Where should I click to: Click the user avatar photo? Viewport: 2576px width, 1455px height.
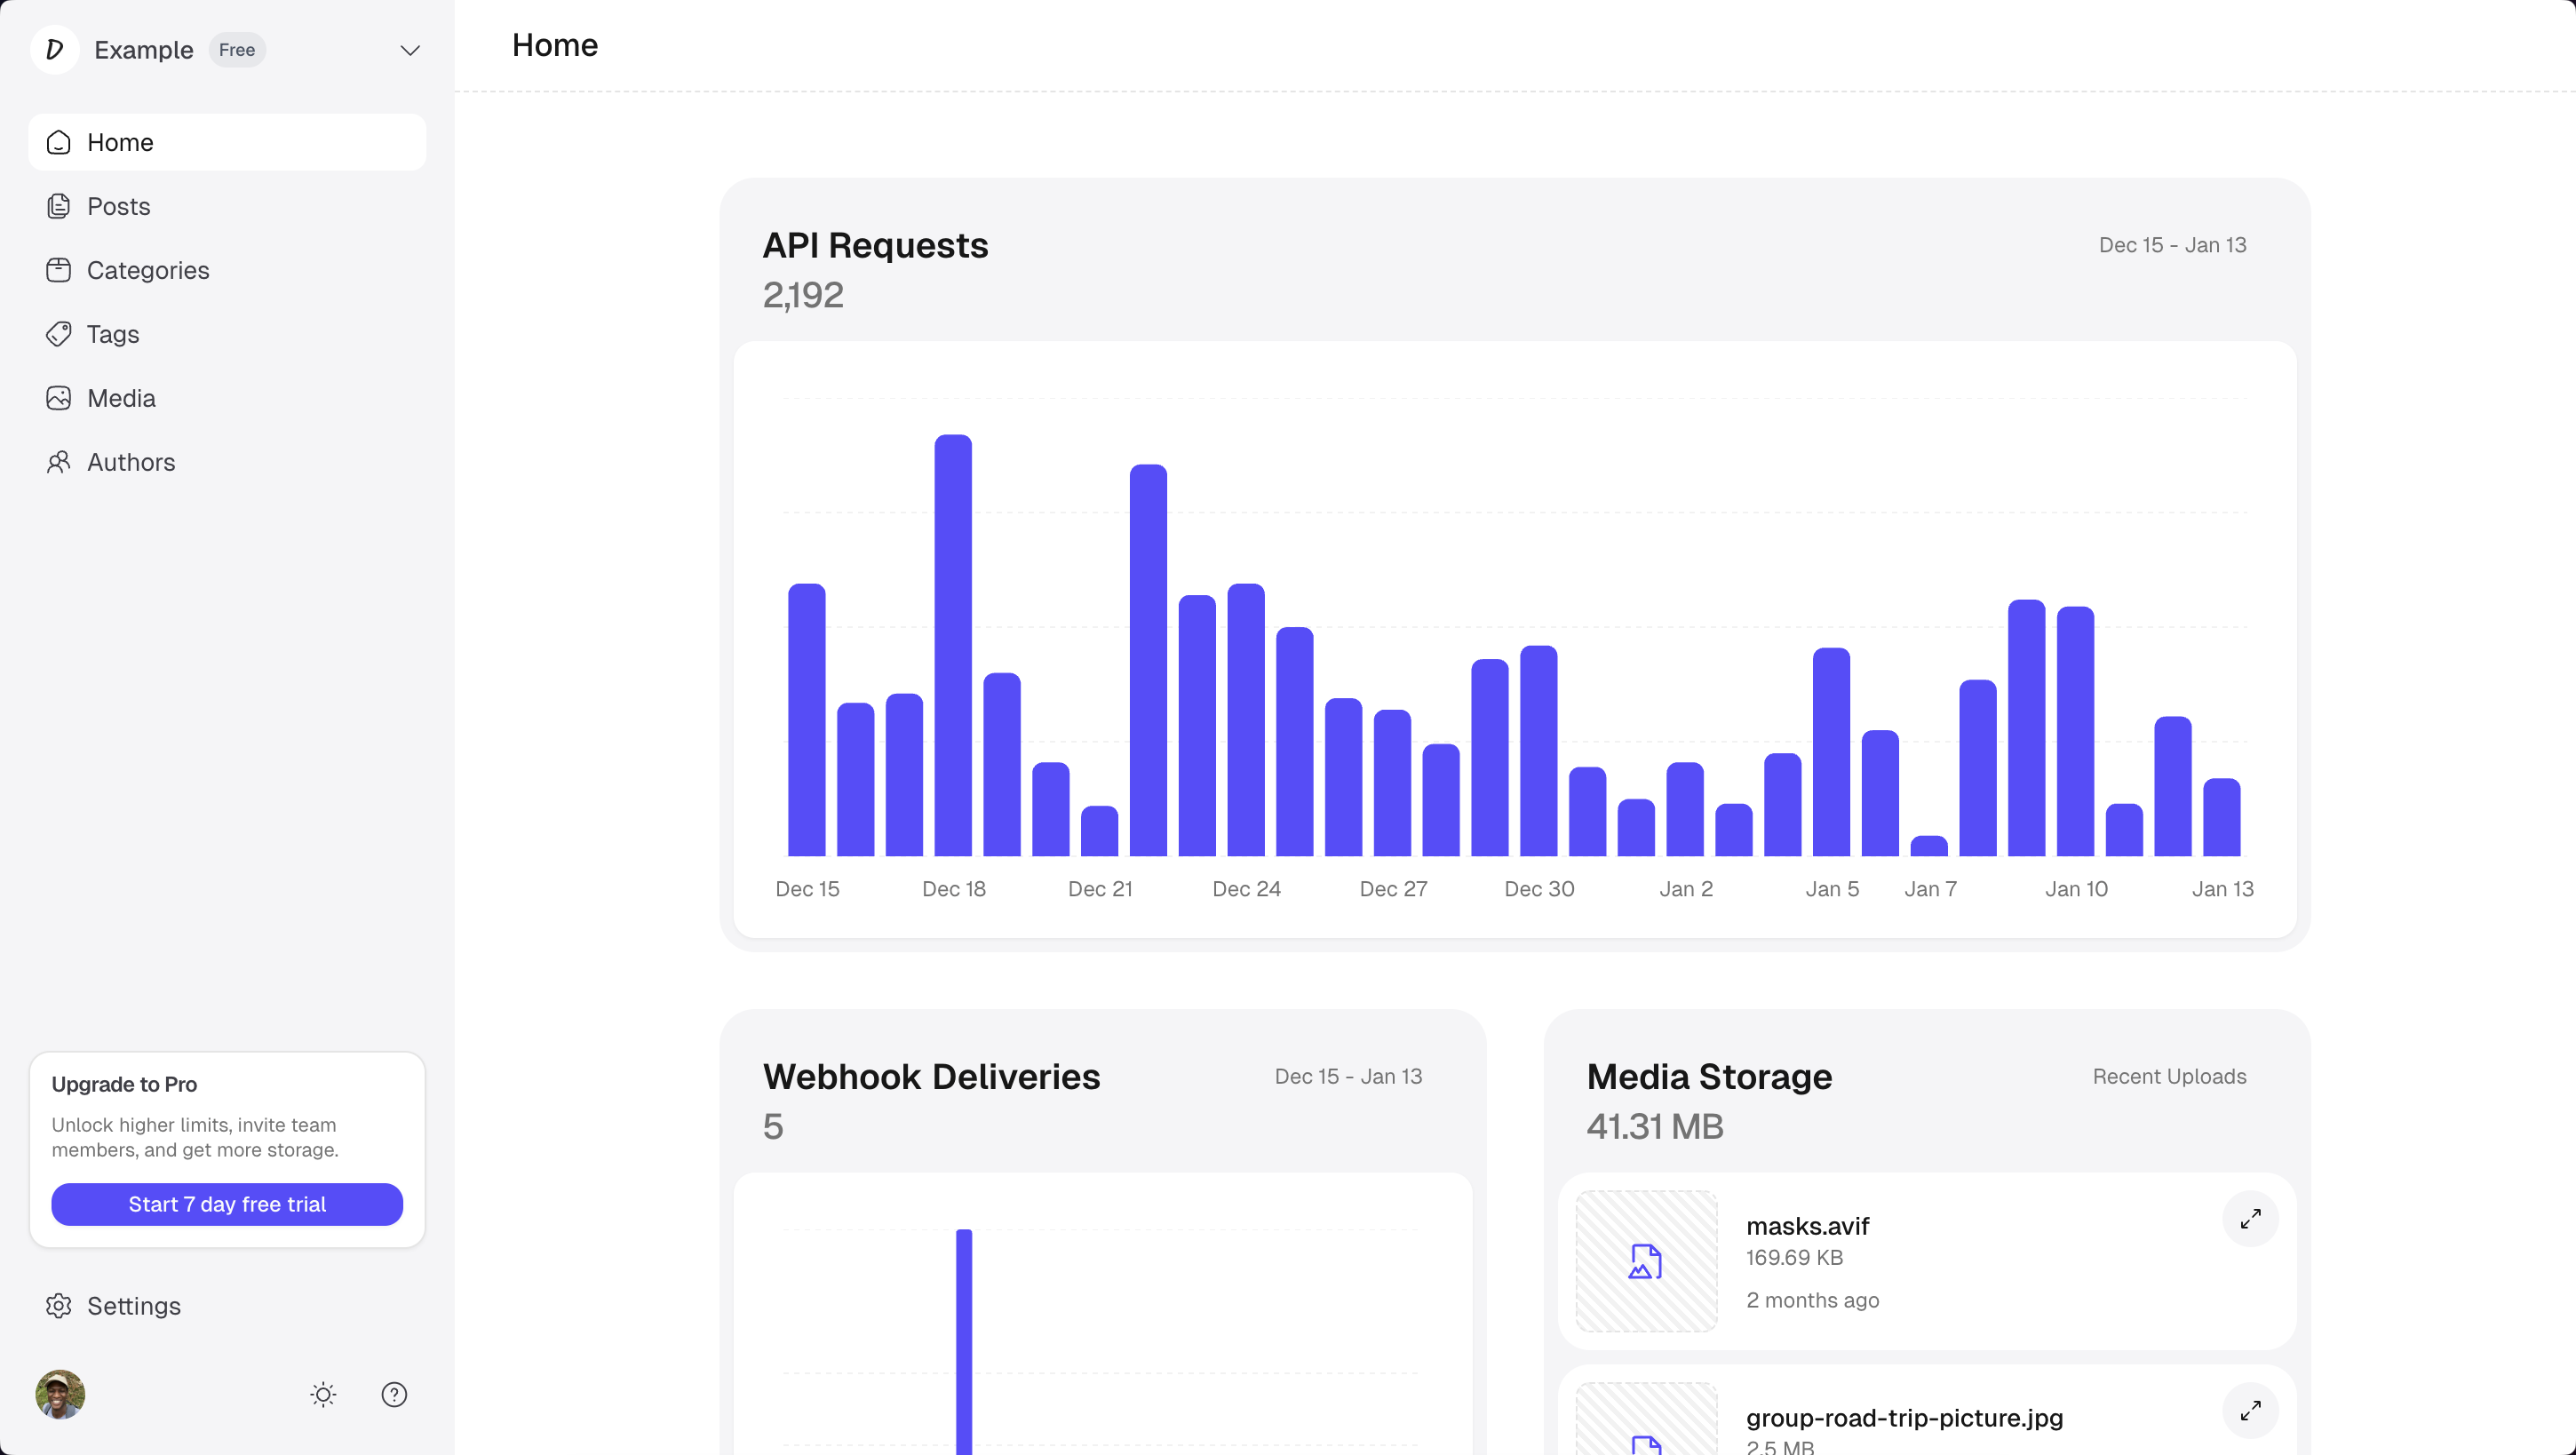60,1395
